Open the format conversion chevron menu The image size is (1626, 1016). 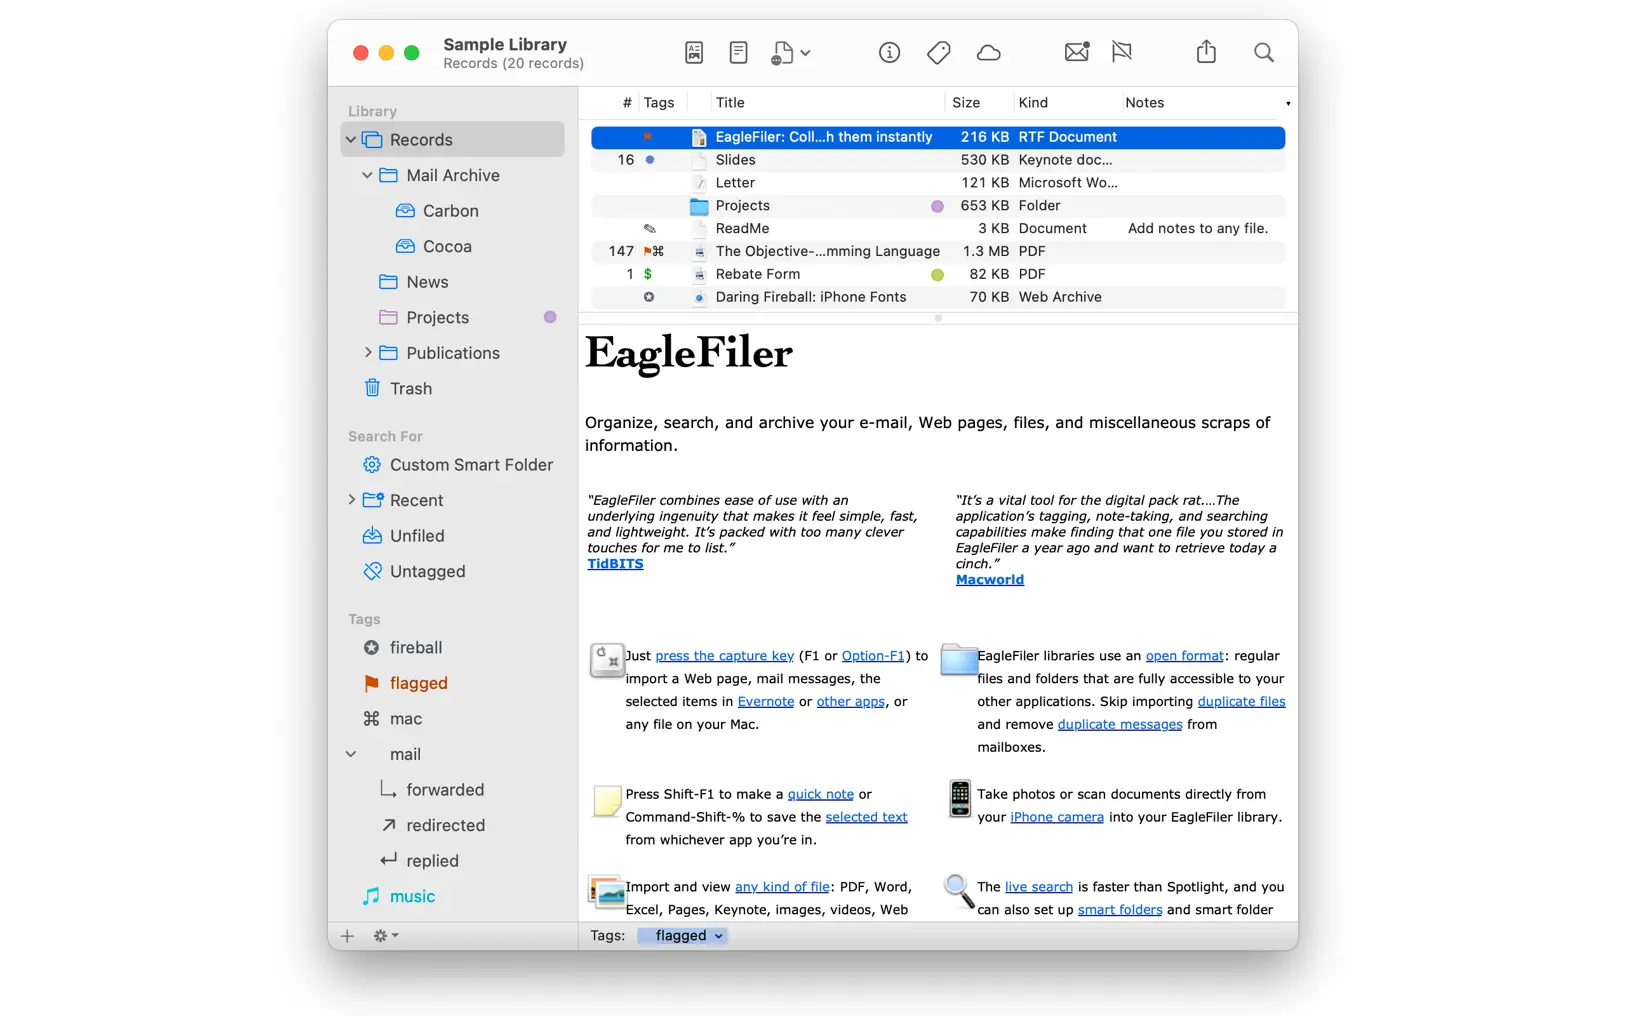806,52
